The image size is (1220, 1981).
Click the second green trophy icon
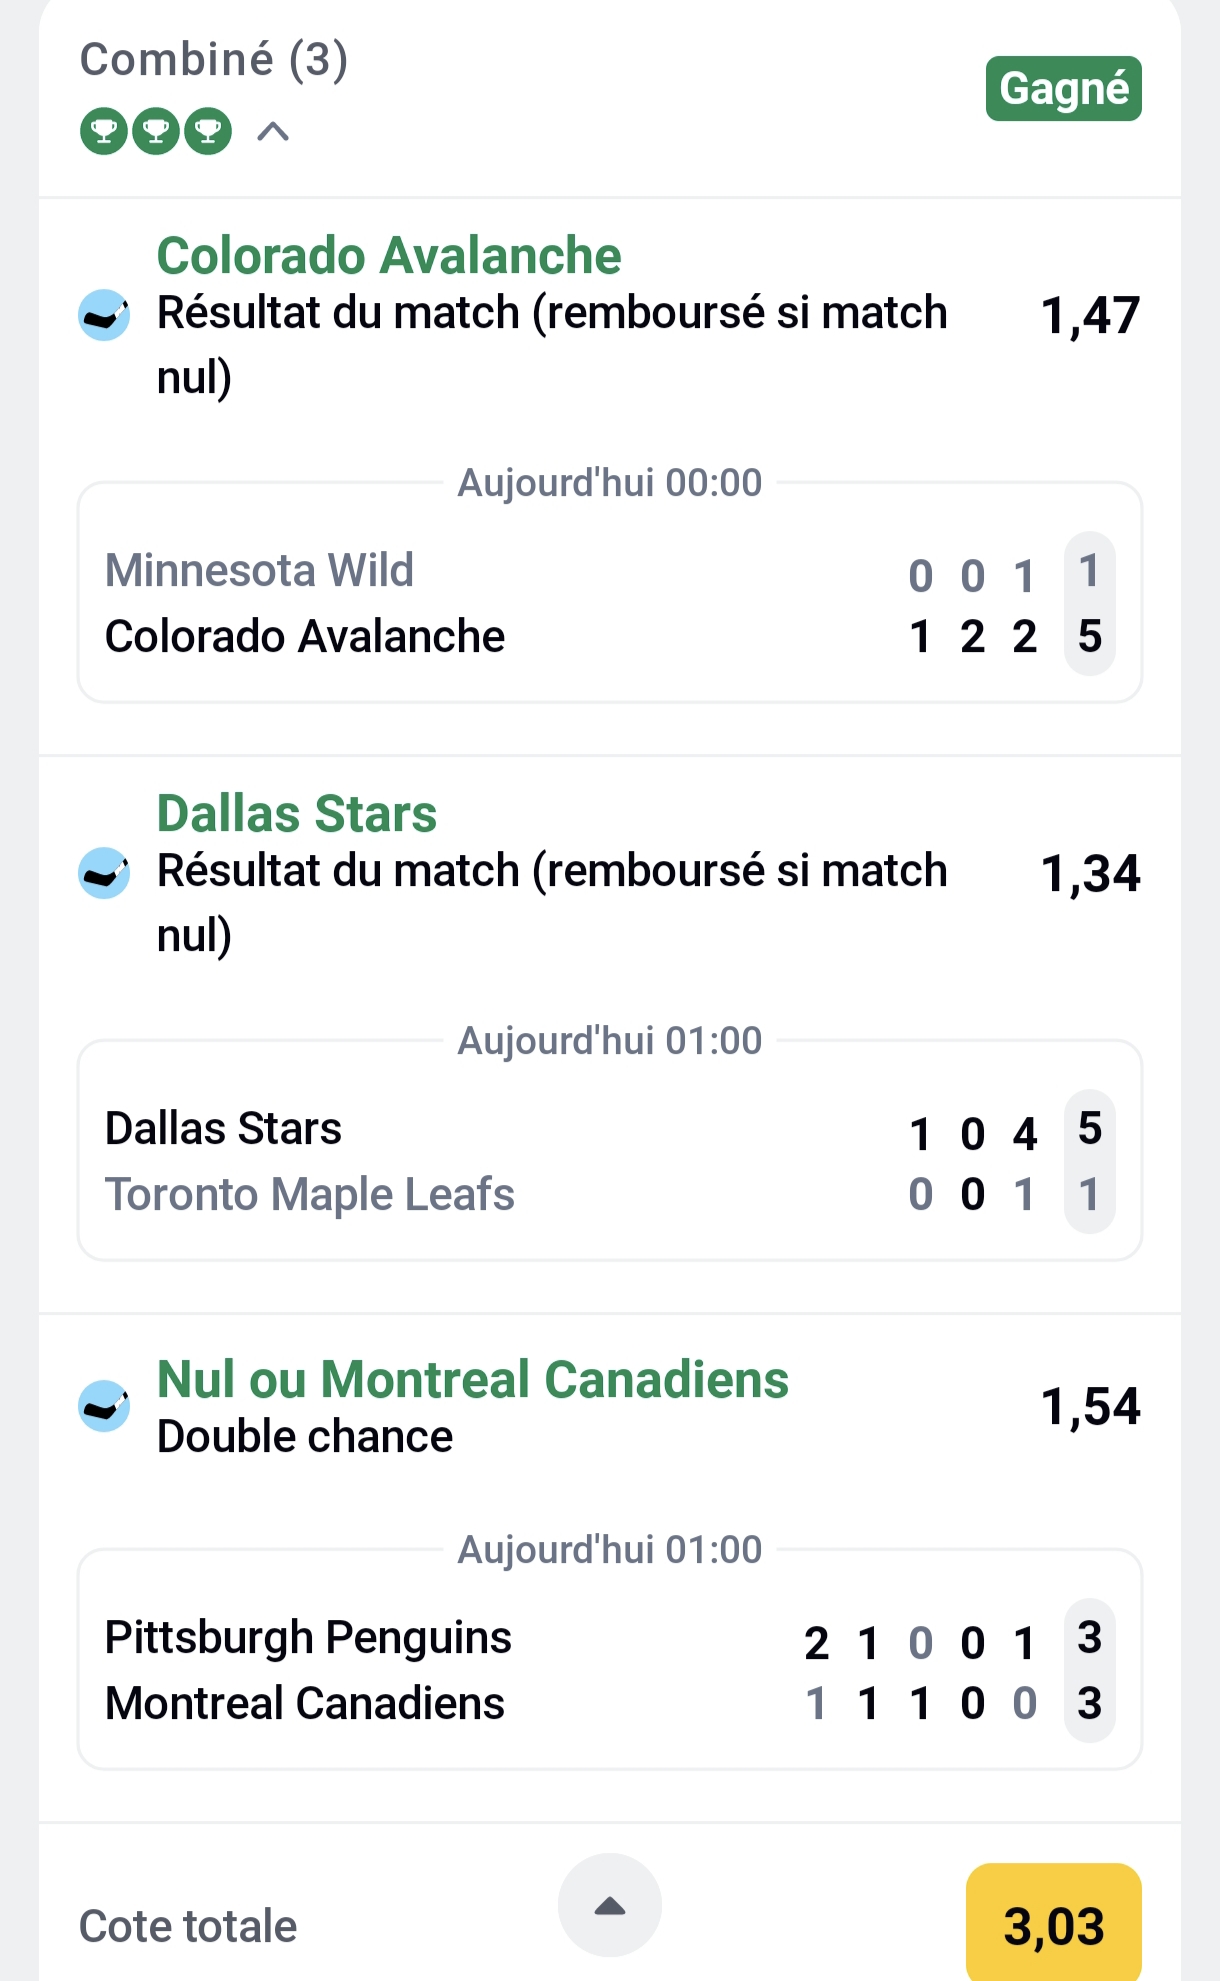(156, 131)
